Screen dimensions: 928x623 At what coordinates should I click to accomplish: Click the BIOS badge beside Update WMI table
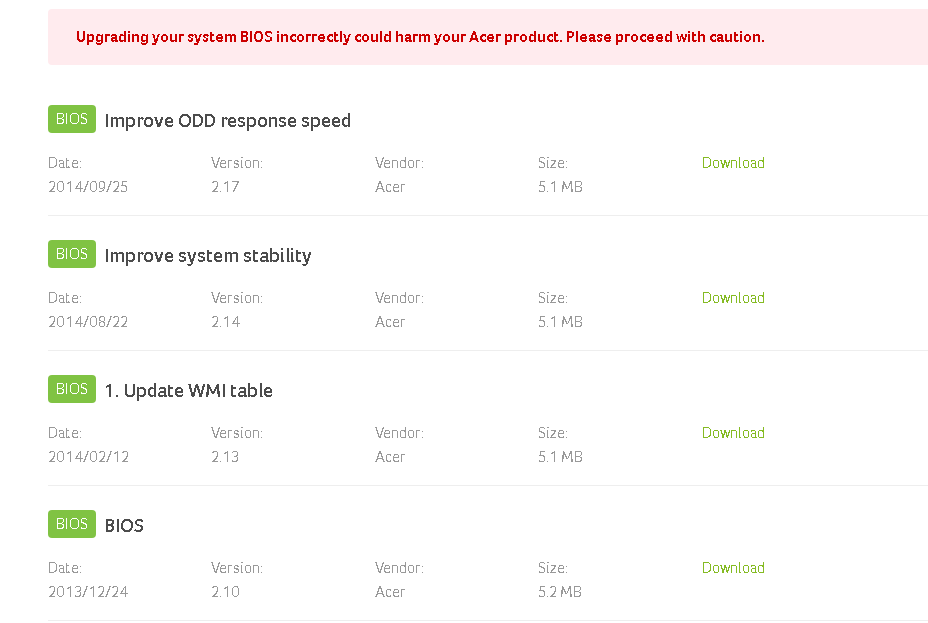(71, 389)
